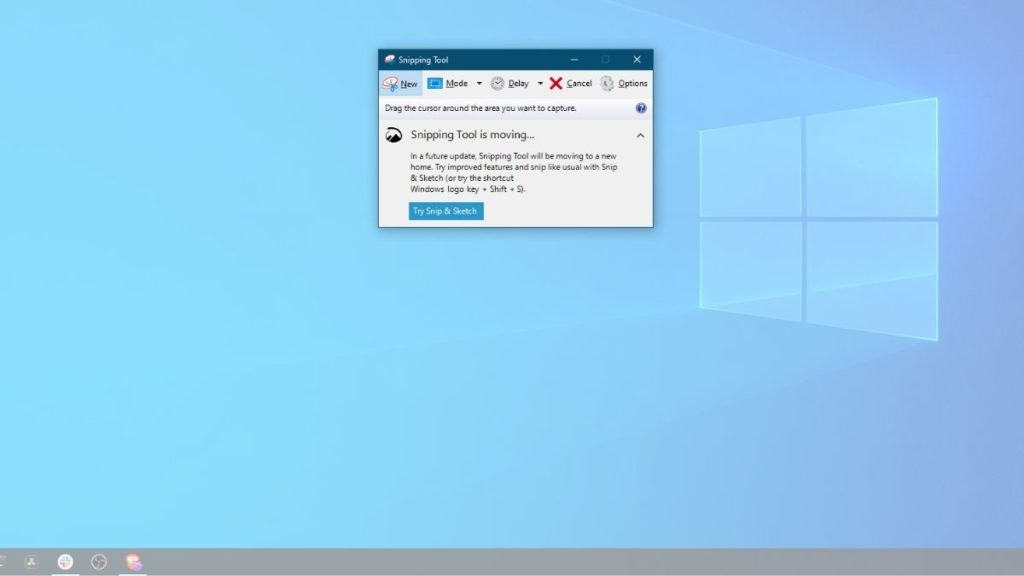Click the Try Snip & Sketch button
Image resolution: width=1024 pixels, height=576 pixels.
(x=446, y=211)
